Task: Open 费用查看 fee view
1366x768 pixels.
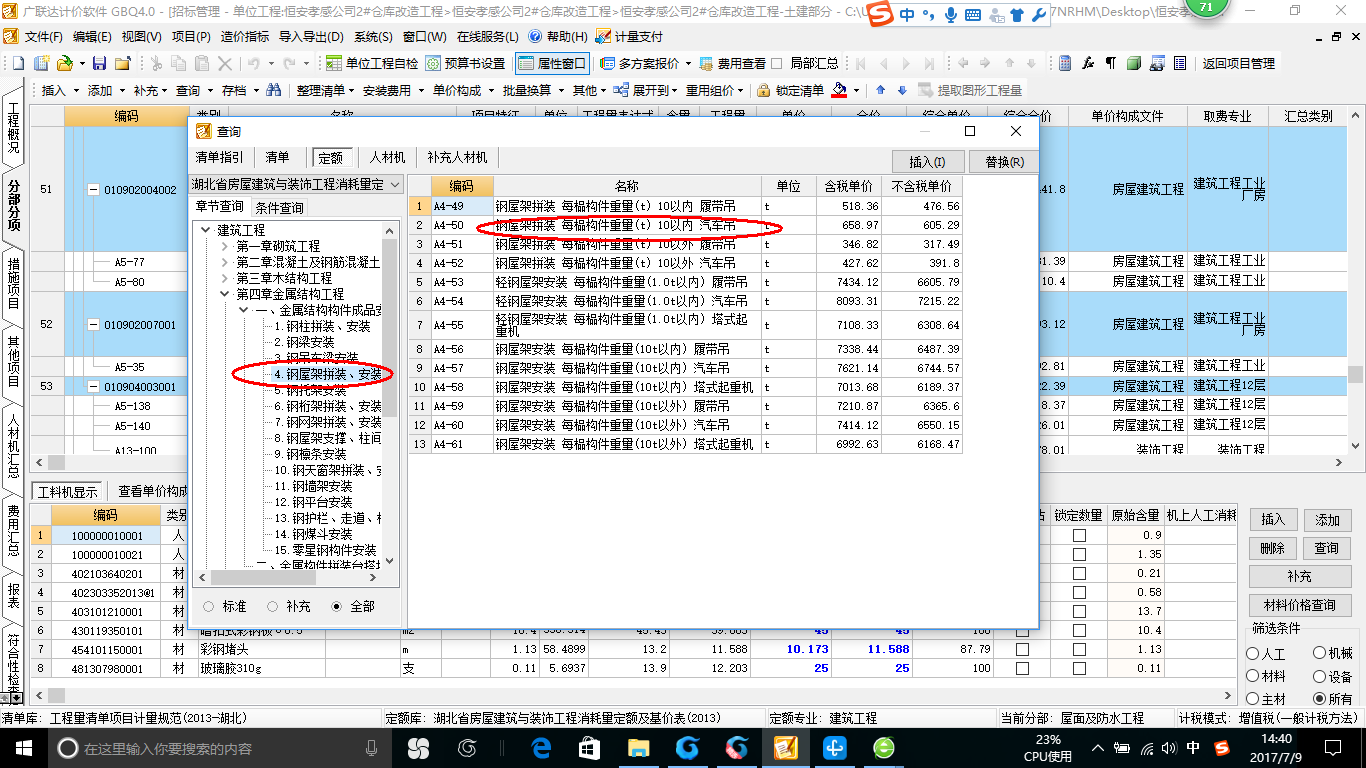Action: tap(733, 63)
